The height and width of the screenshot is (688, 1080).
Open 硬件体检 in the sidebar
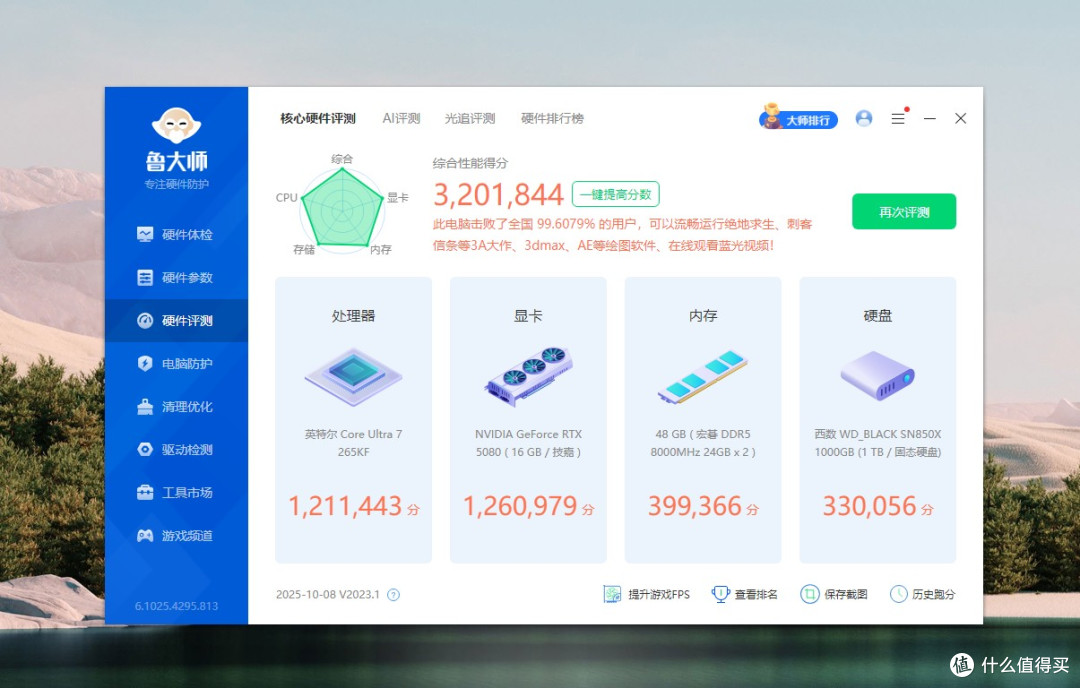point(176,235)
